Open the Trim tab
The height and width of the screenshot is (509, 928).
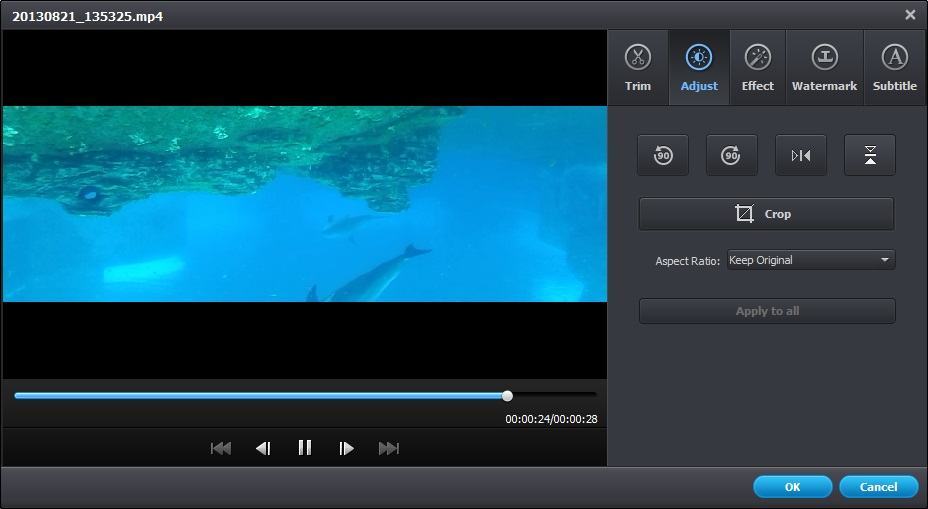(637, 68)
